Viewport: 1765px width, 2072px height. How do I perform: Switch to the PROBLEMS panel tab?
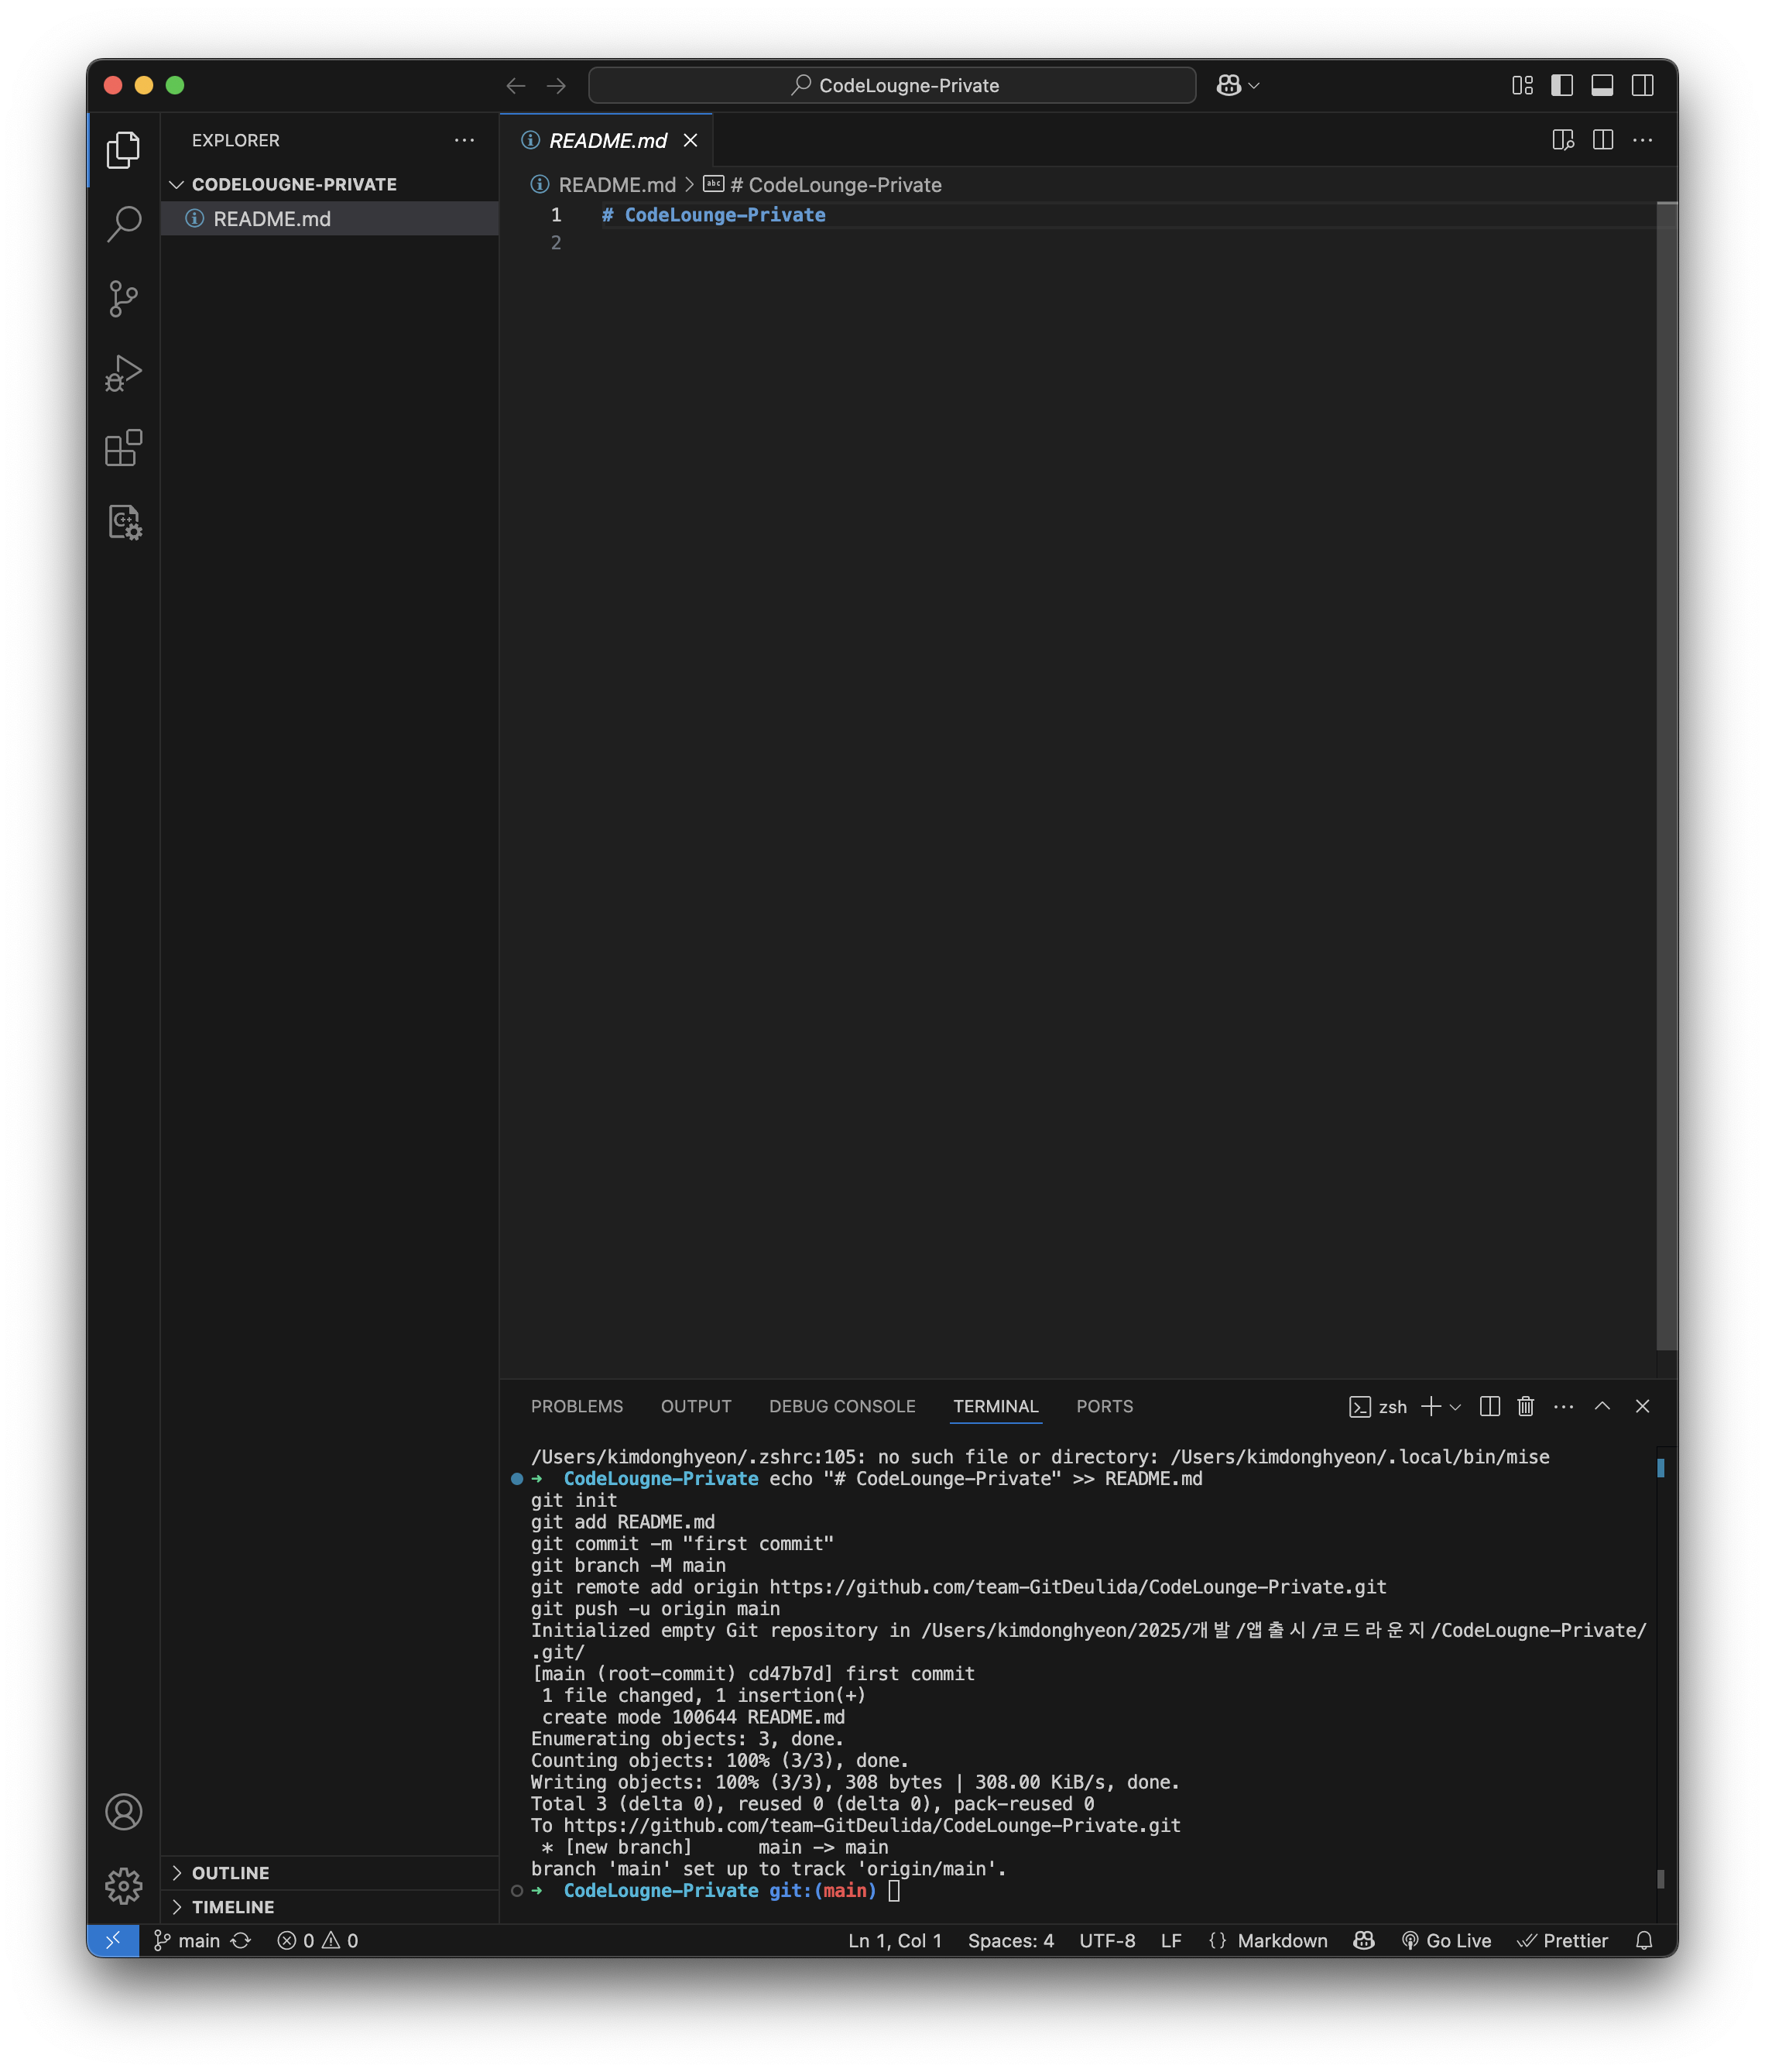(x=576, y=1406)
